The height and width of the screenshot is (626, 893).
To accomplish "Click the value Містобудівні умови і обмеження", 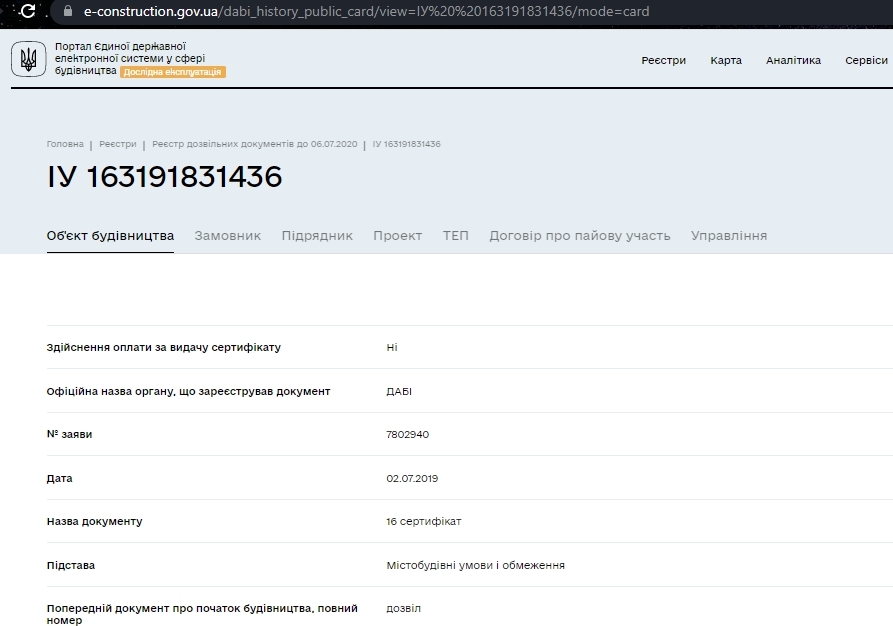I will click(476, 566).
